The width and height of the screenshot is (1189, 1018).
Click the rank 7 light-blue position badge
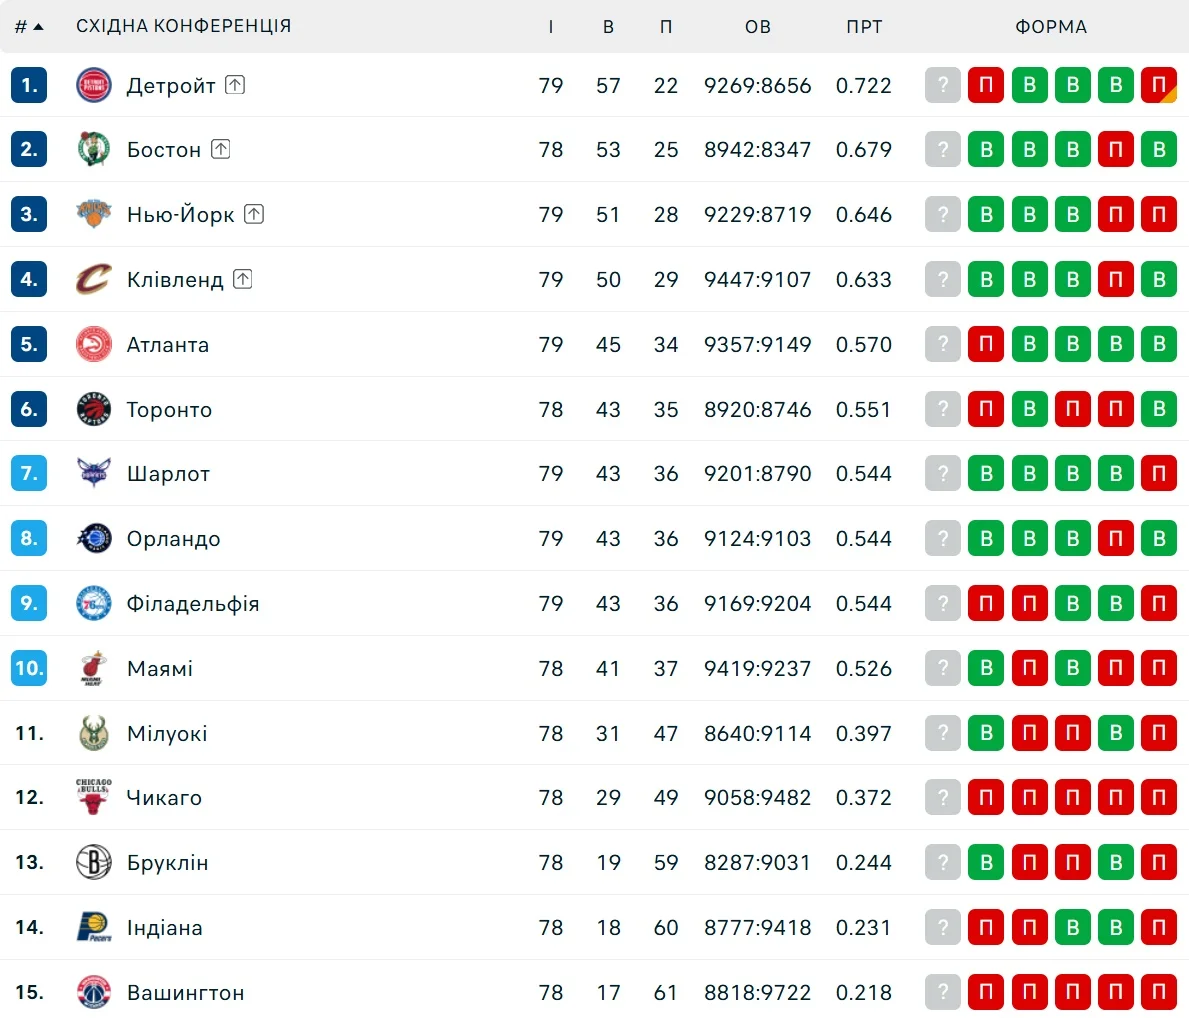(29, 473)
